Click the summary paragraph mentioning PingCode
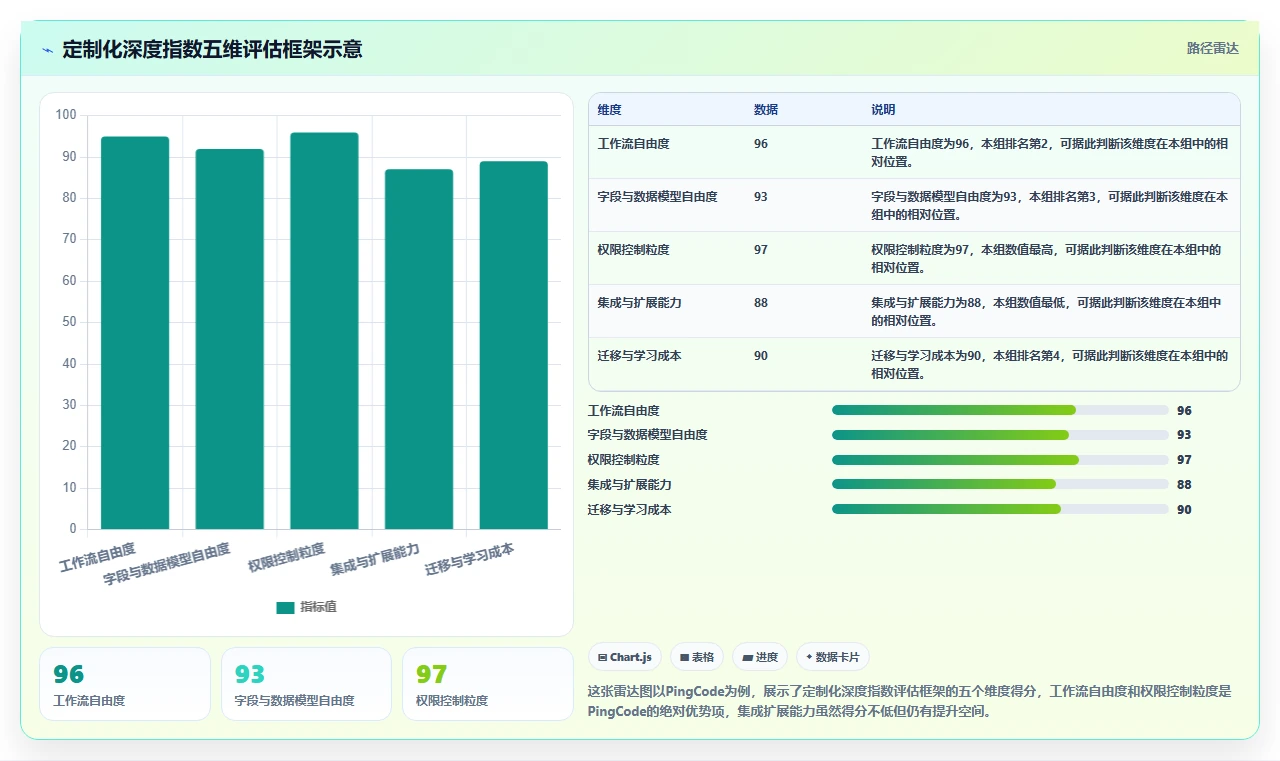 point(910,701)
